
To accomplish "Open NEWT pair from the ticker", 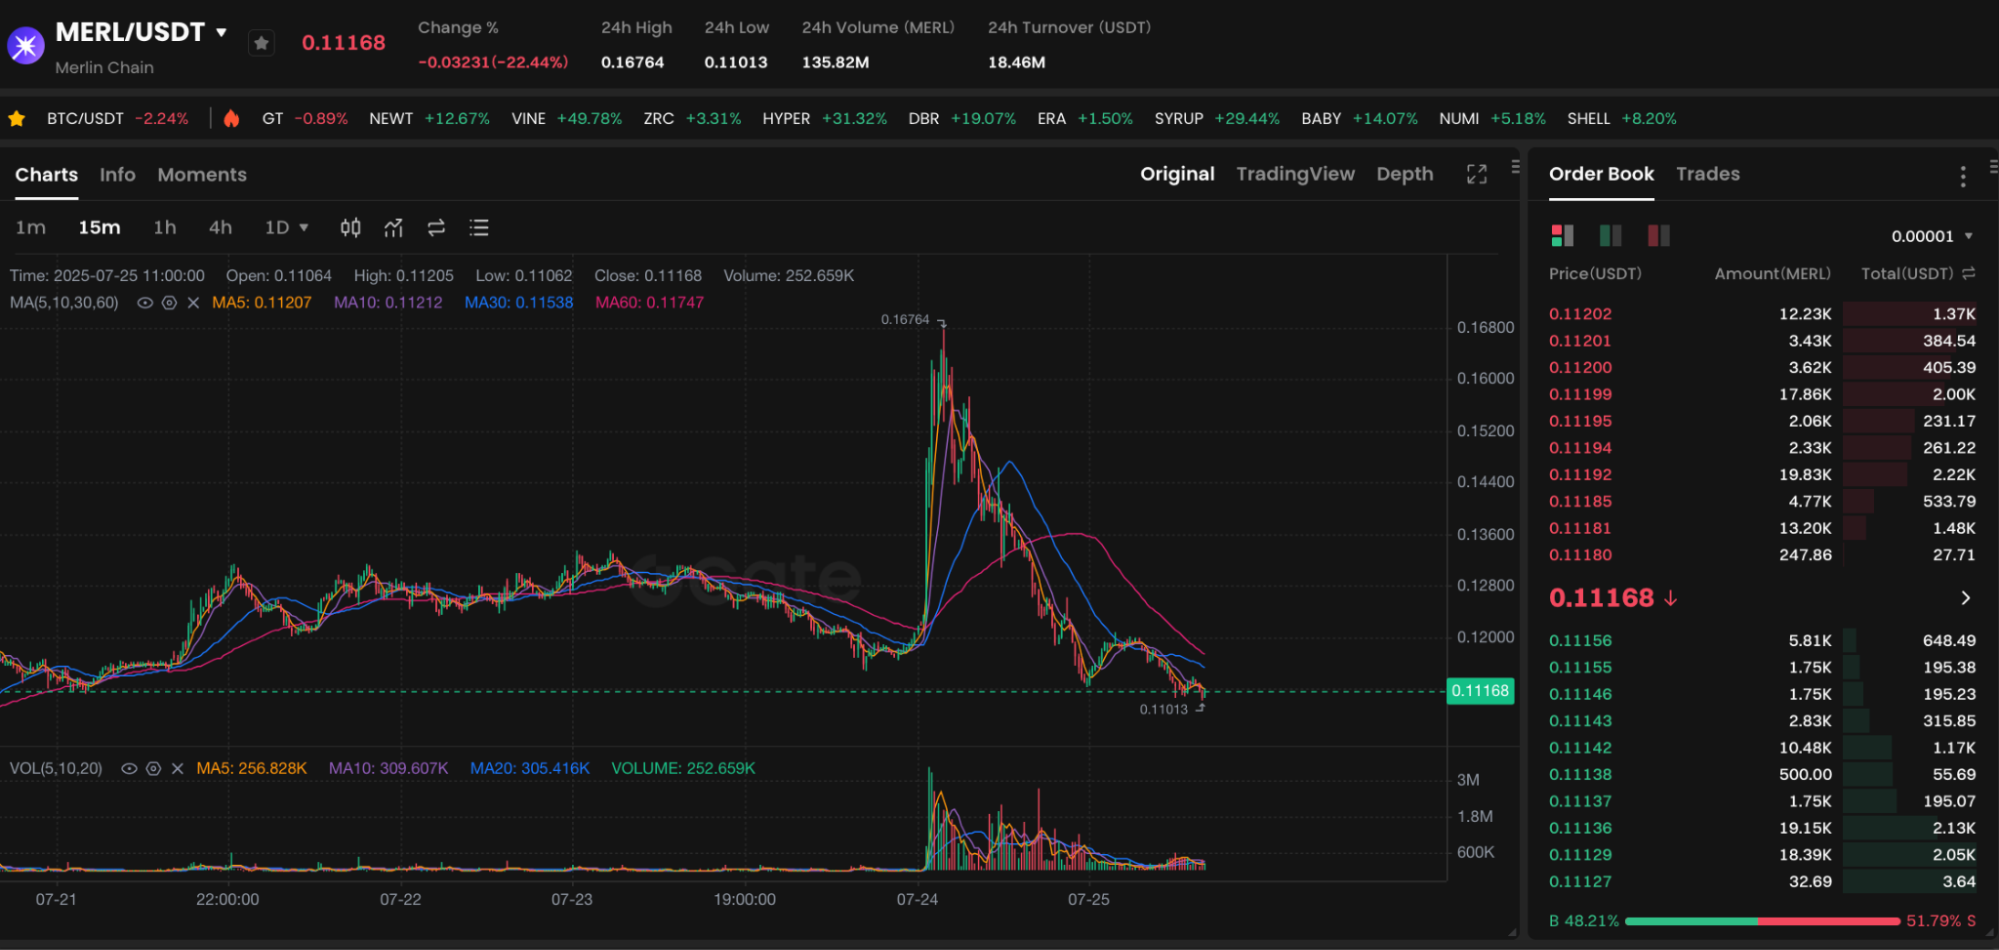I will click(x=429, y=118).
